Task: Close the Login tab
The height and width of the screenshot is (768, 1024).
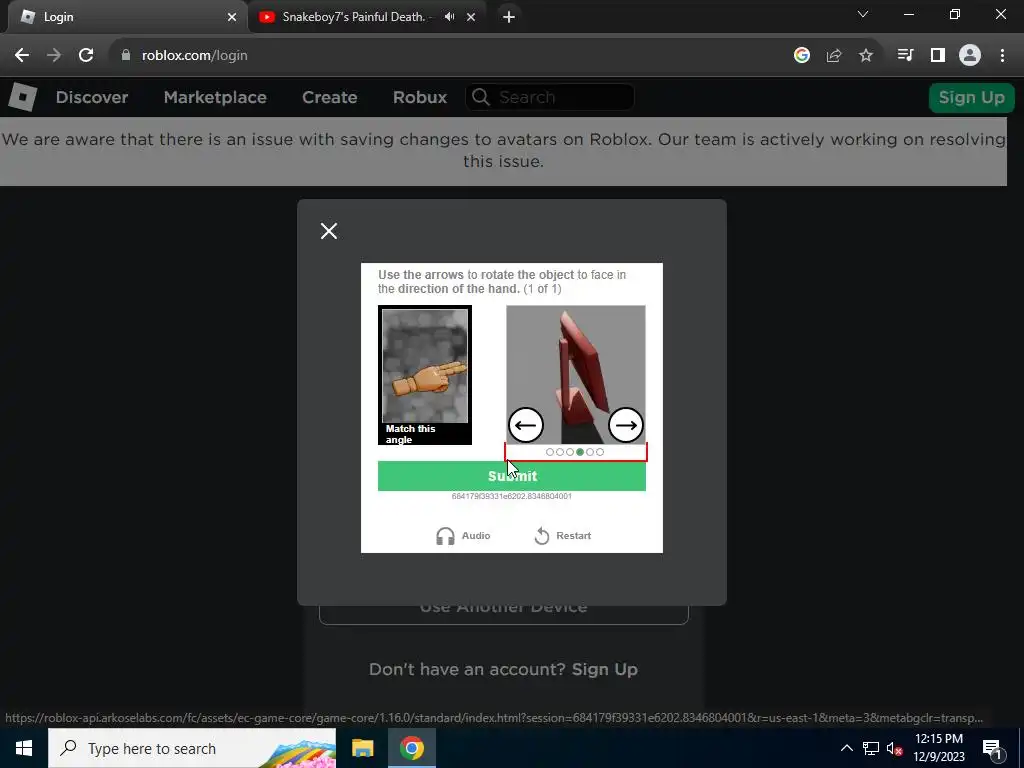Action: [232, 17]
